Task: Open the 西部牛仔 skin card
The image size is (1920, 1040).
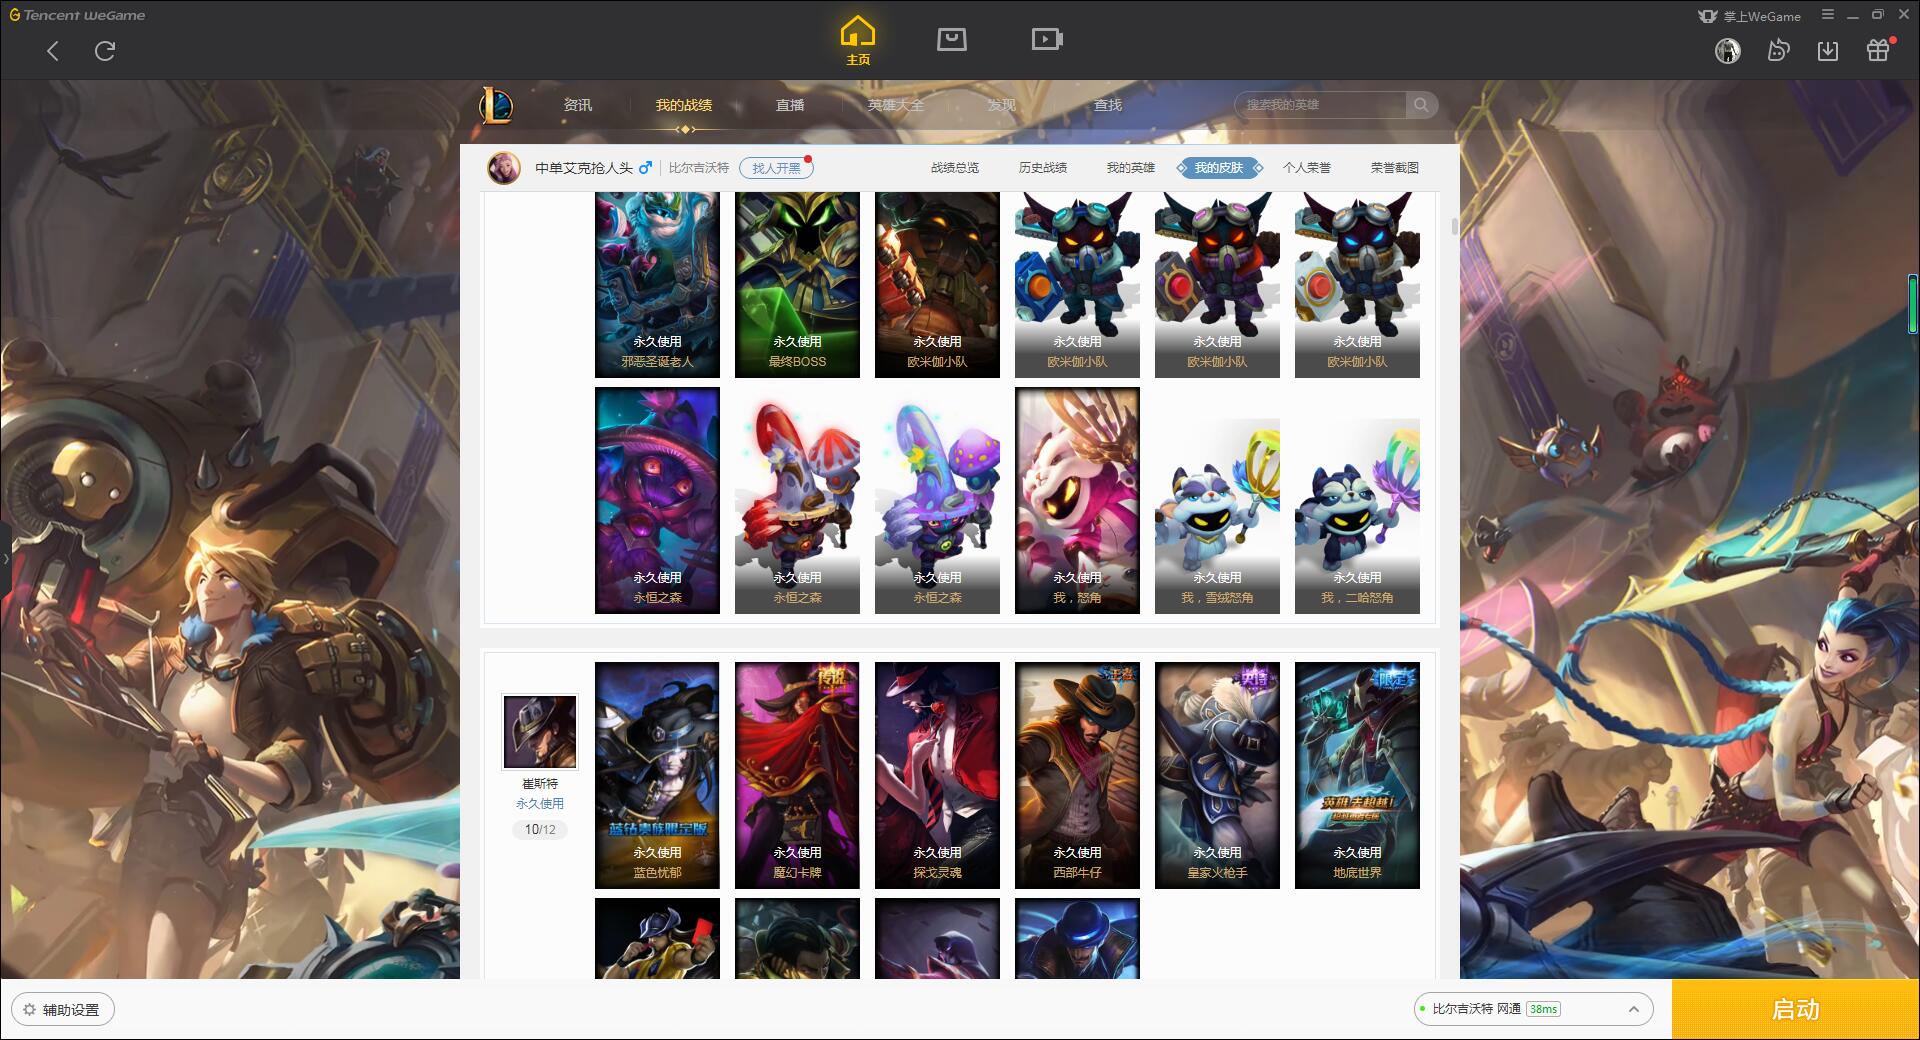Action: 1077,775
